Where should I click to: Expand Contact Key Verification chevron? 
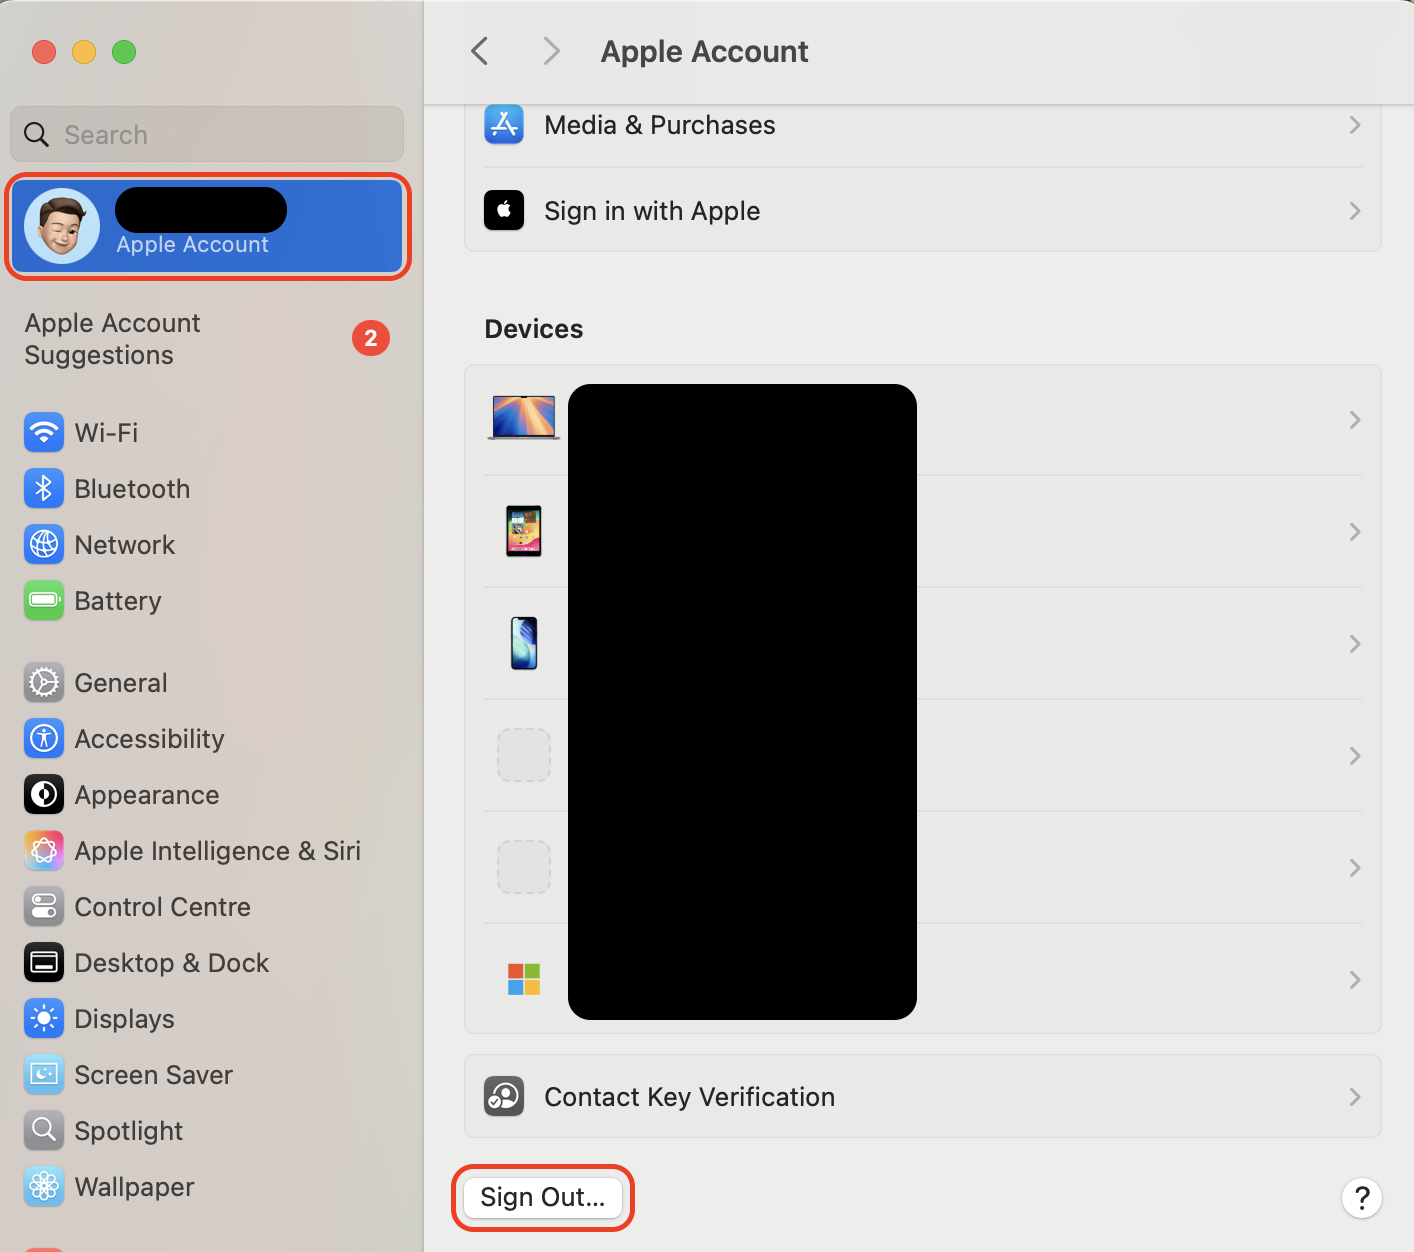click(x=1355, y=1097)
